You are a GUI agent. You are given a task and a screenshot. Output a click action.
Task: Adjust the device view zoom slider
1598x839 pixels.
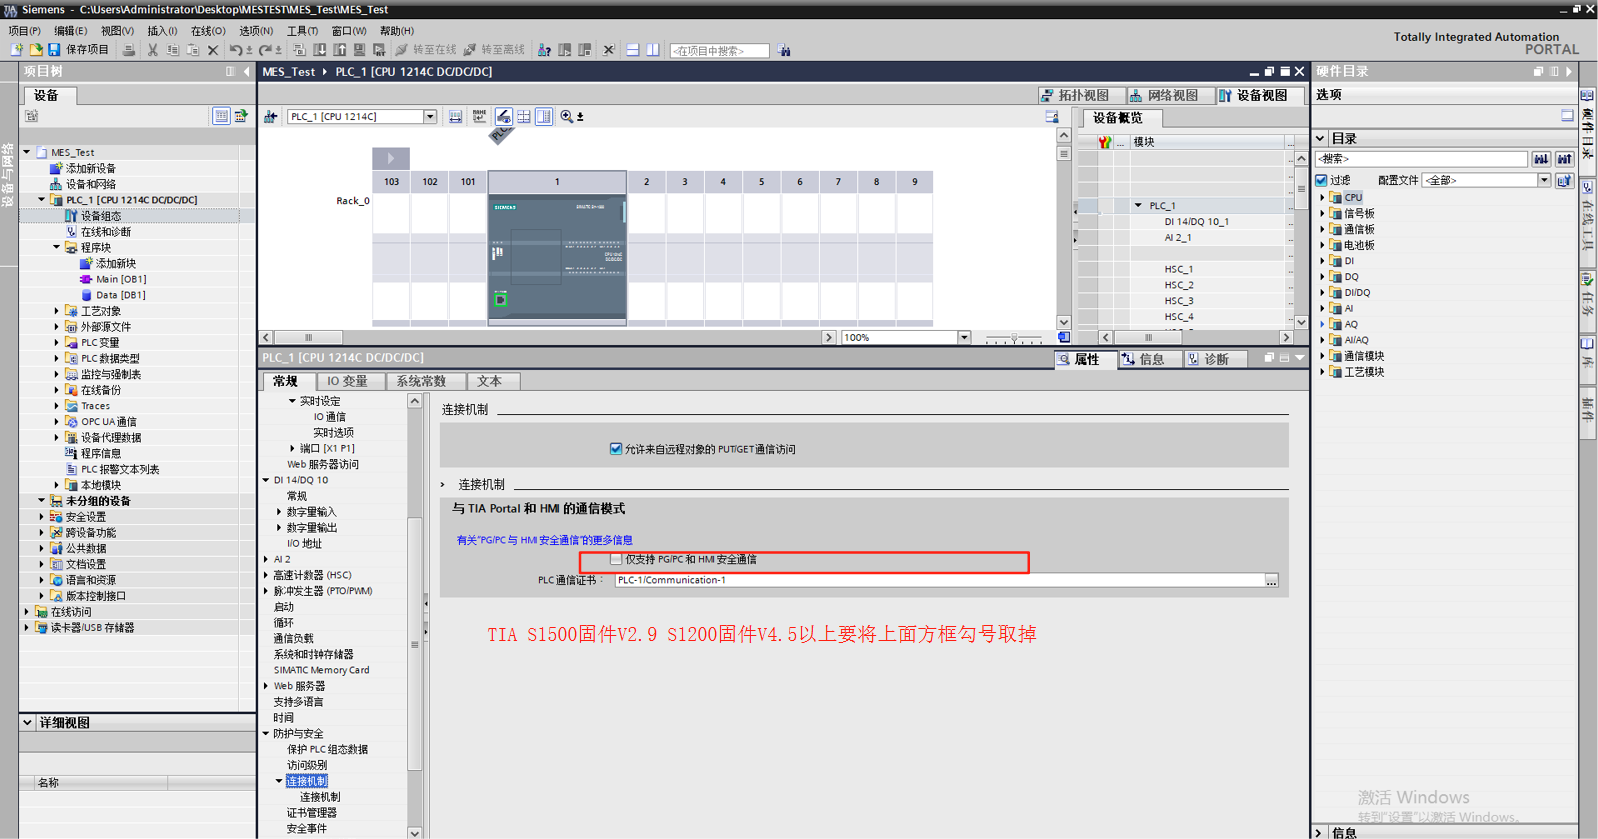coord(1013,338)
